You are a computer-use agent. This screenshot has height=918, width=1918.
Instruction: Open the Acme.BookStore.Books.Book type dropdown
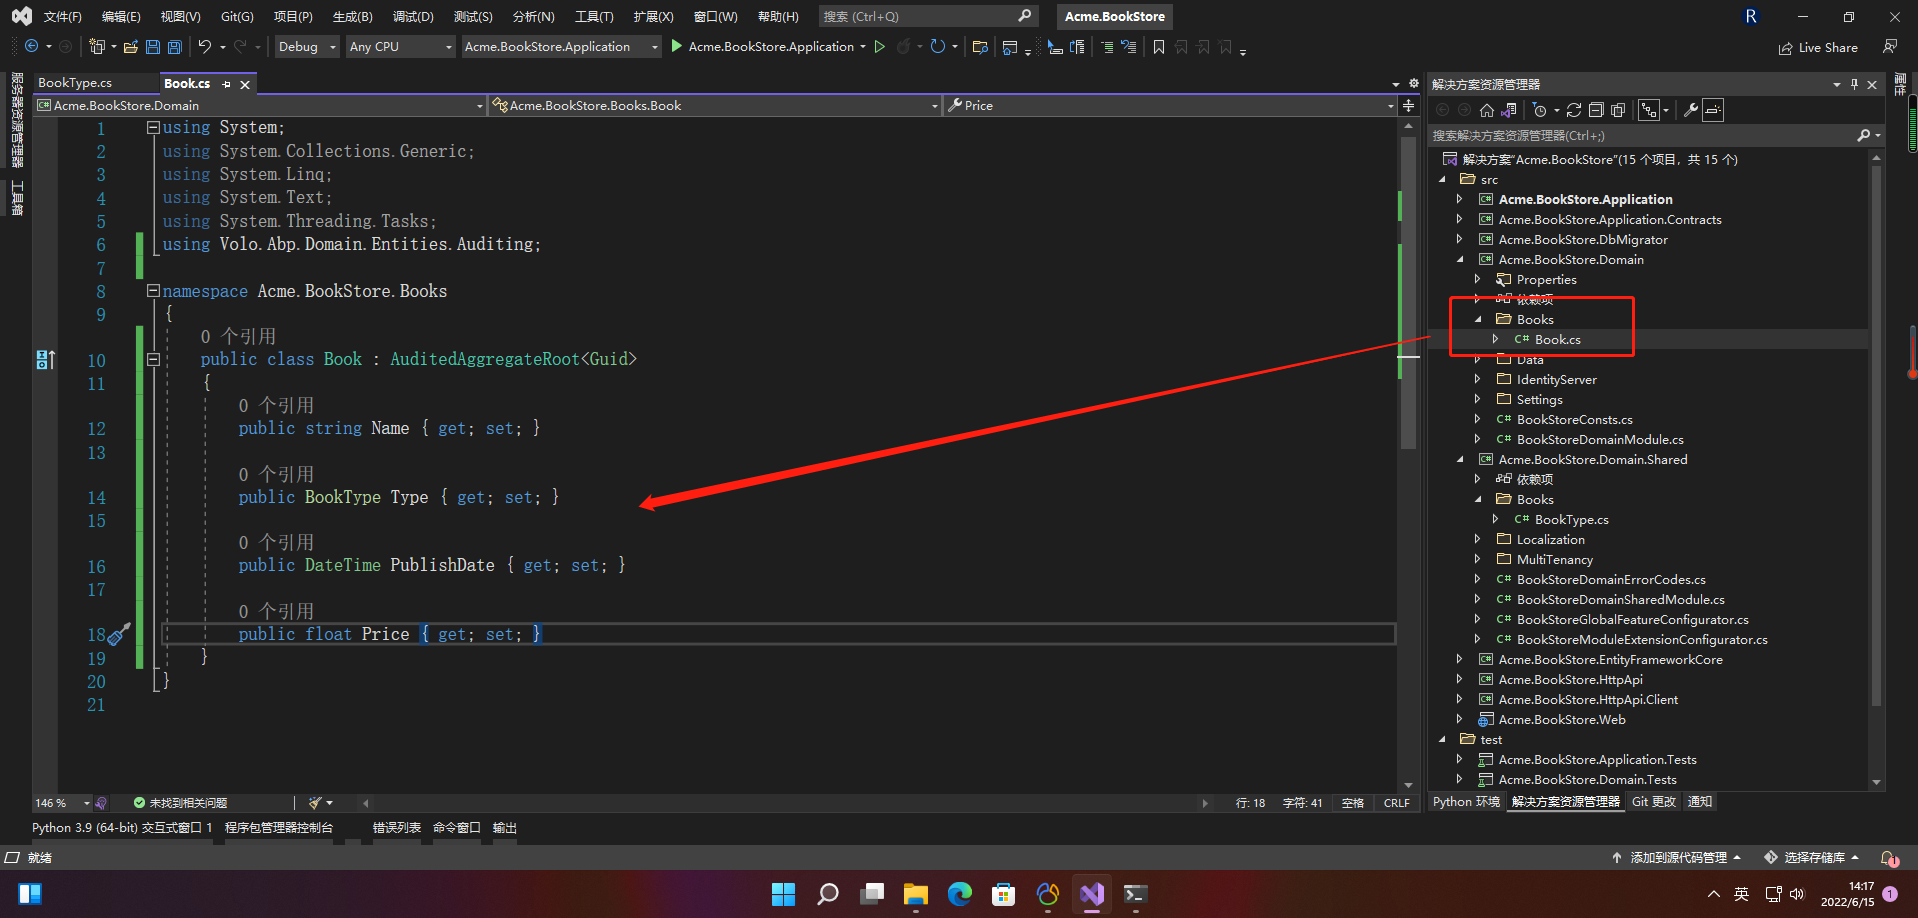click(715, 105)
